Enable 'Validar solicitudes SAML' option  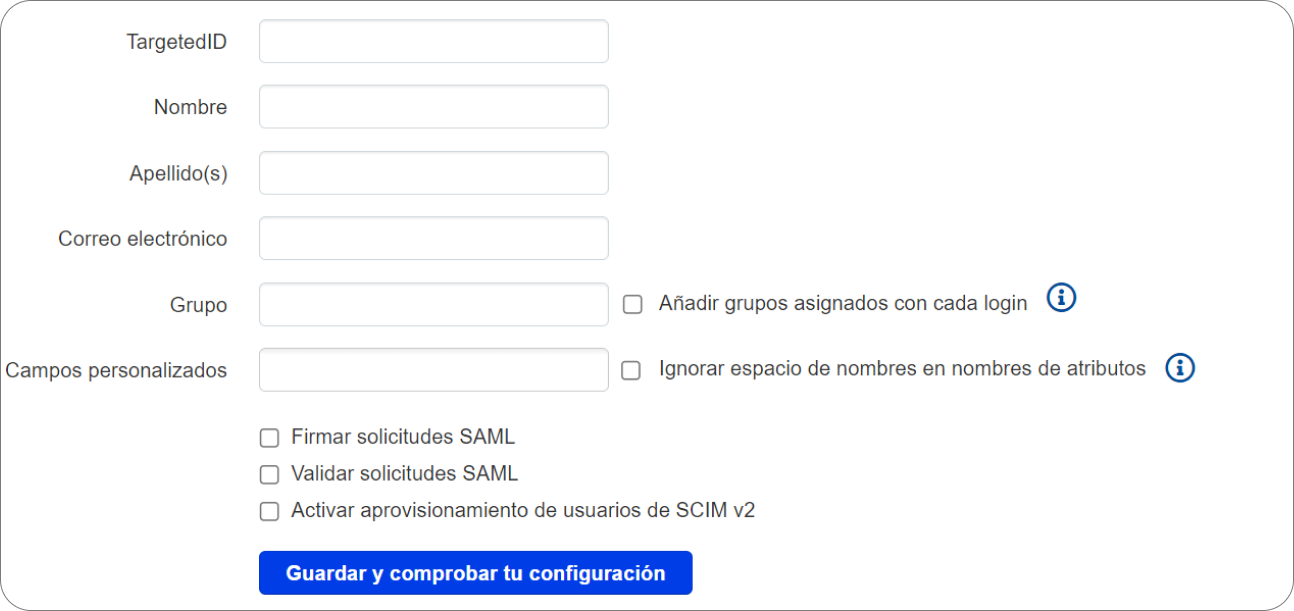tap(269, 475)
